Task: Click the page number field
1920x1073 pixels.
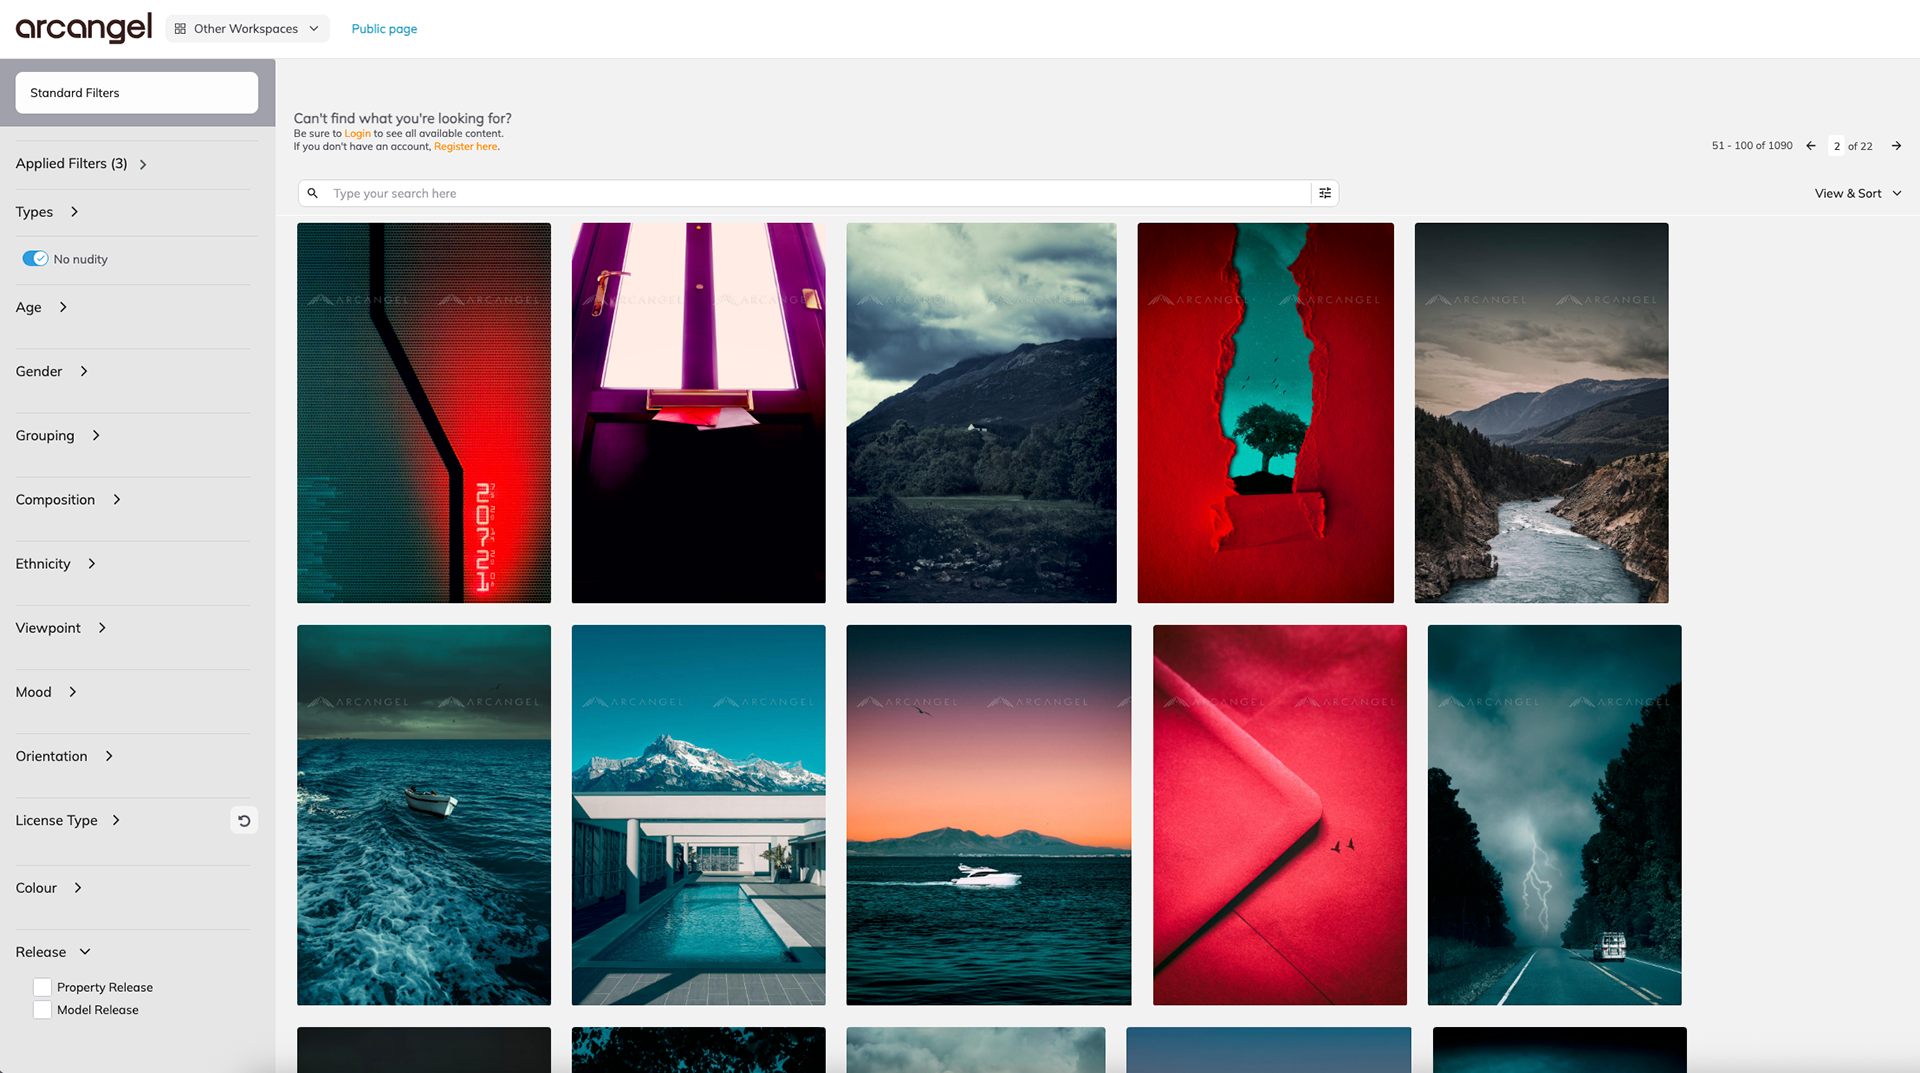Action: coord(1837,146)
